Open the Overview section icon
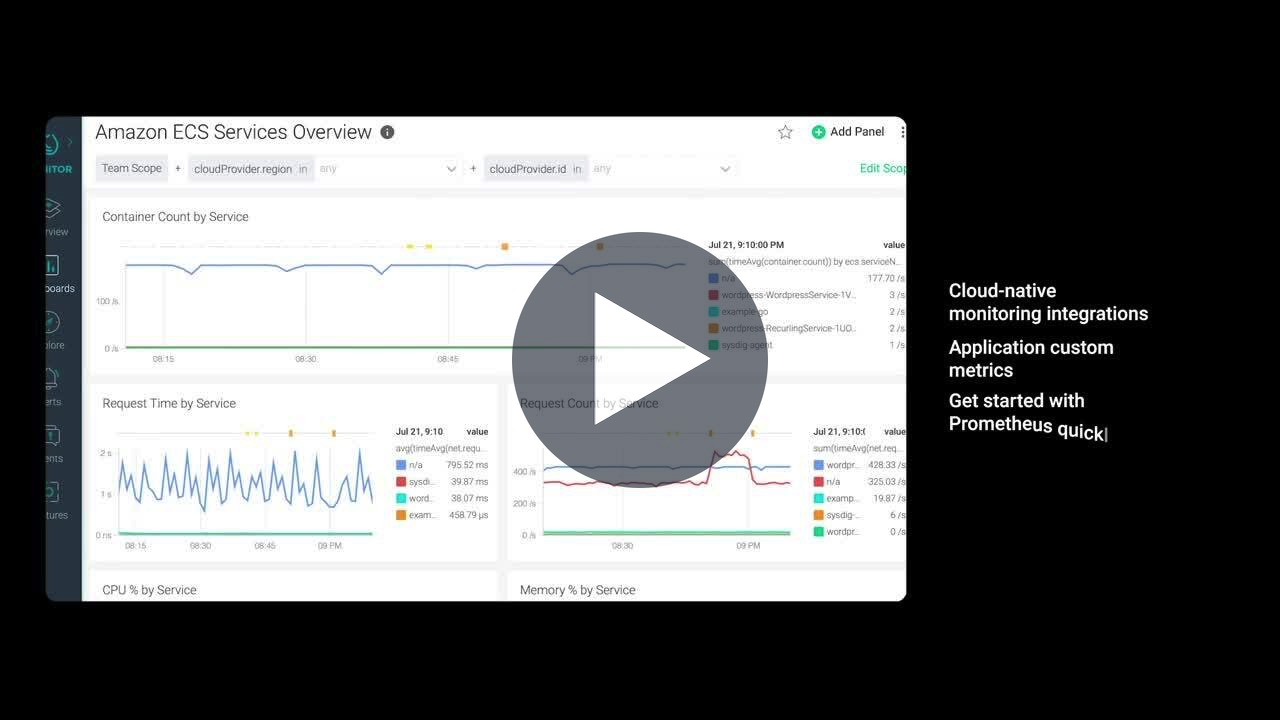 click(x=52, y=208)
